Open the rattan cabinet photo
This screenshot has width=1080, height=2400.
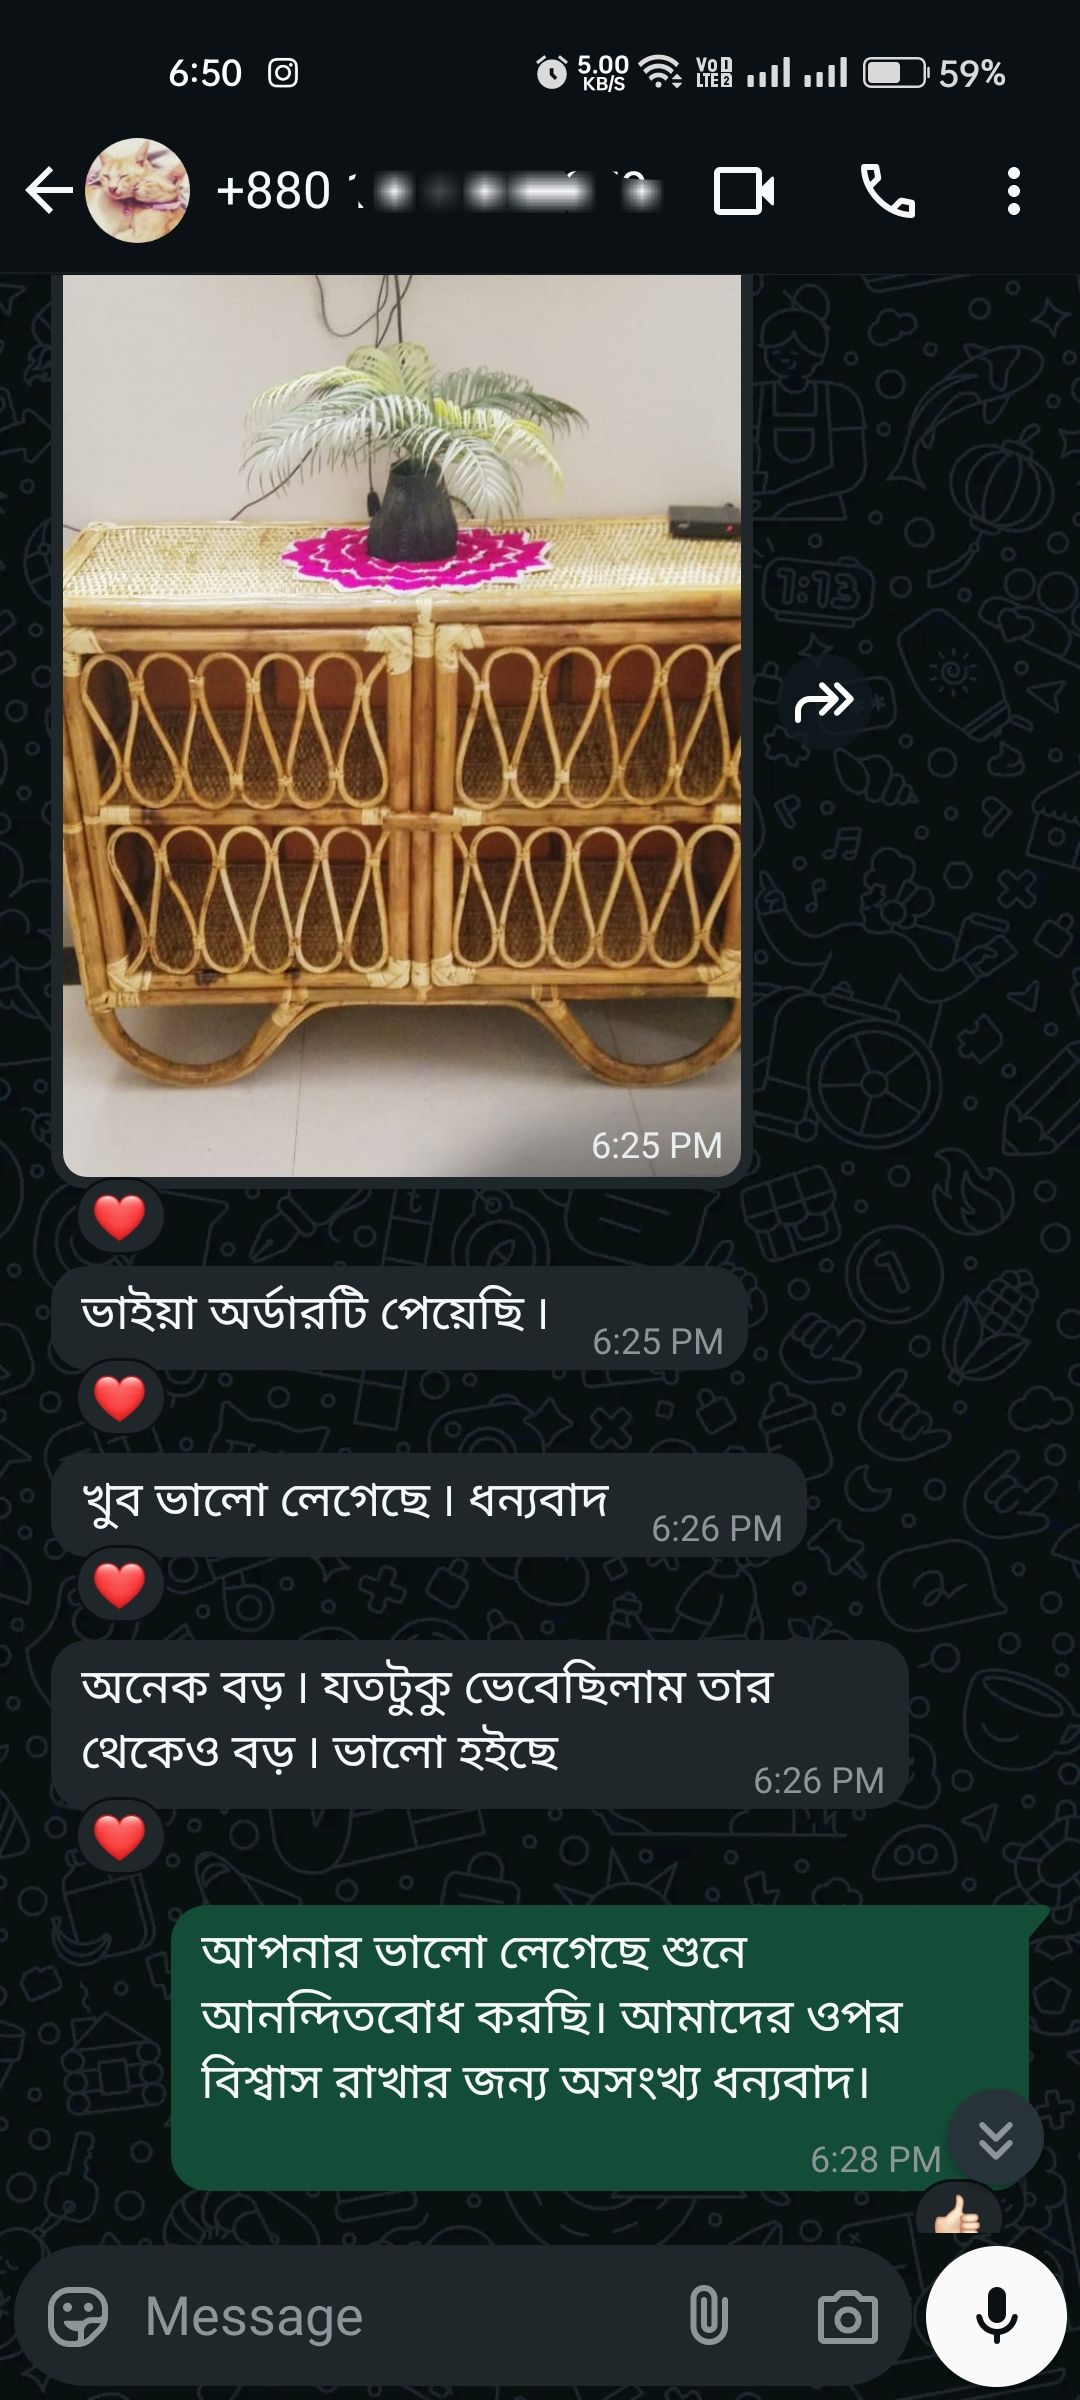402,725
